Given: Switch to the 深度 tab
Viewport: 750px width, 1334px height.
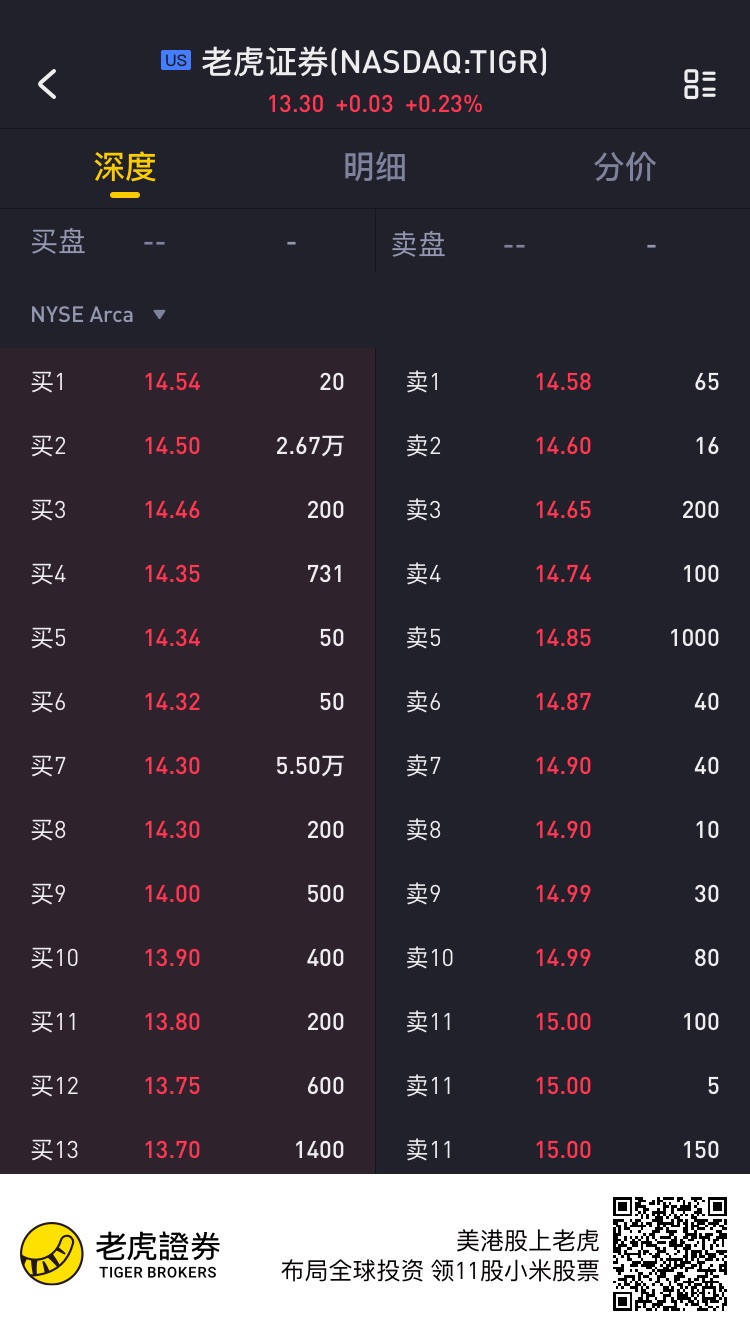Looking at the screenshot, I should click(125, 167).
